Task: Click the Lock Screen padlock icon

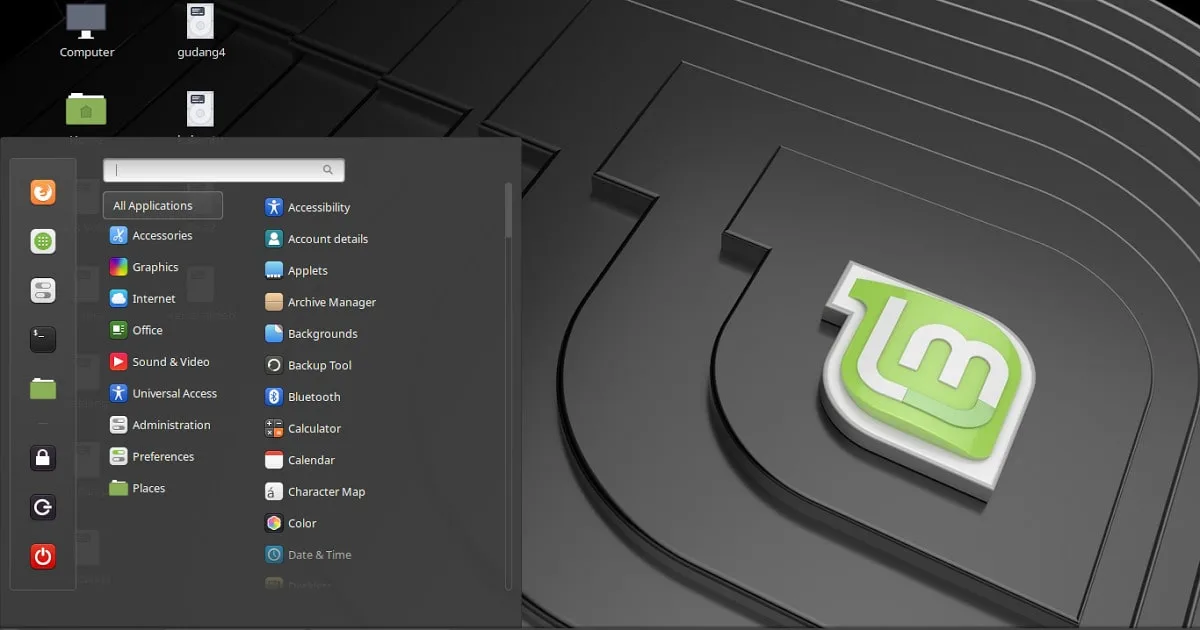Action: click(x=43, y=458)
